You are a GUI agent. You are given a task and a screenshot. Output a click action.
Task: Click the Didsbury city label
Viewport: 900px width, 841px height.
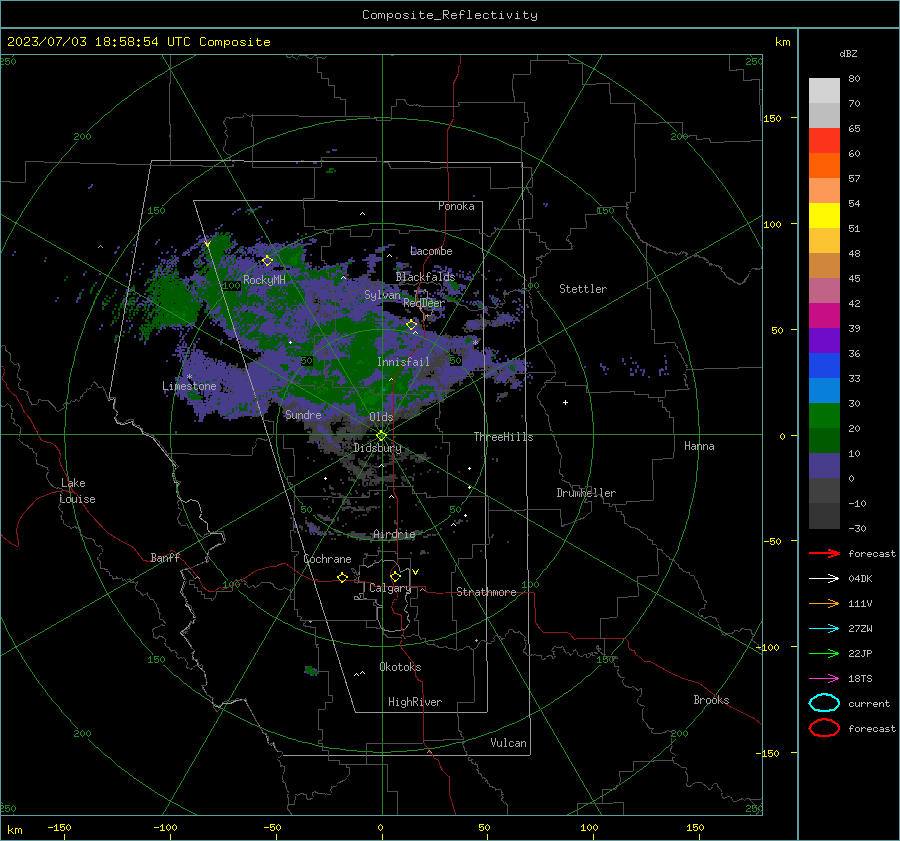377,448
